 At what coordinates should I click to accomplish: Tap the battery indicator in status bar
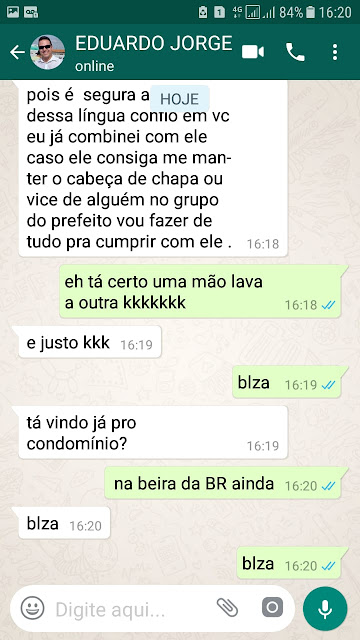(x=310, y=12)
